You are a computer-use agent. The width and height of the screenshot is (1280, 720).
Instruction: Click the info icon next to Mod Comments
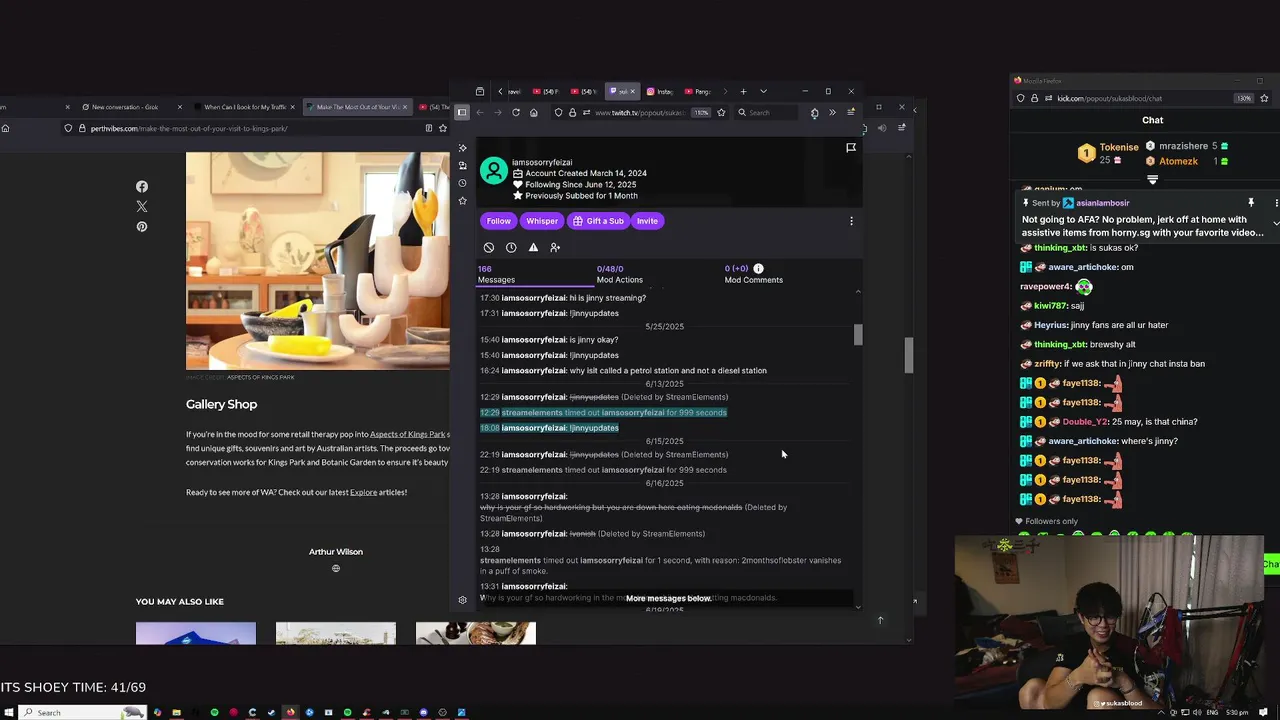click(758, 268)
